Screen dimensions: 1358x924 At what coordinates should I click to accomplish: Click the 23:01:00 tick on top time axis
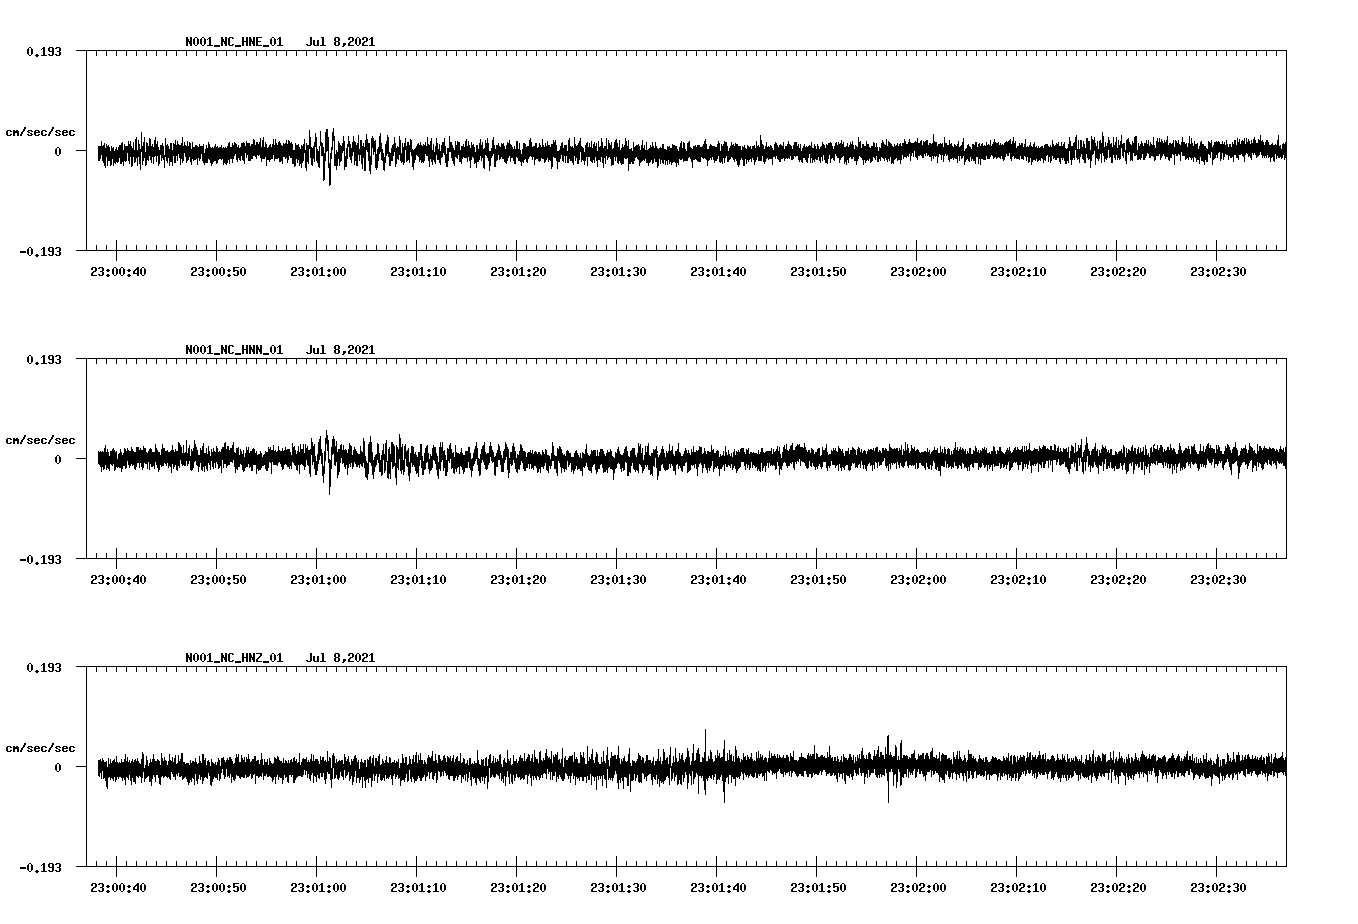[318, 270]
